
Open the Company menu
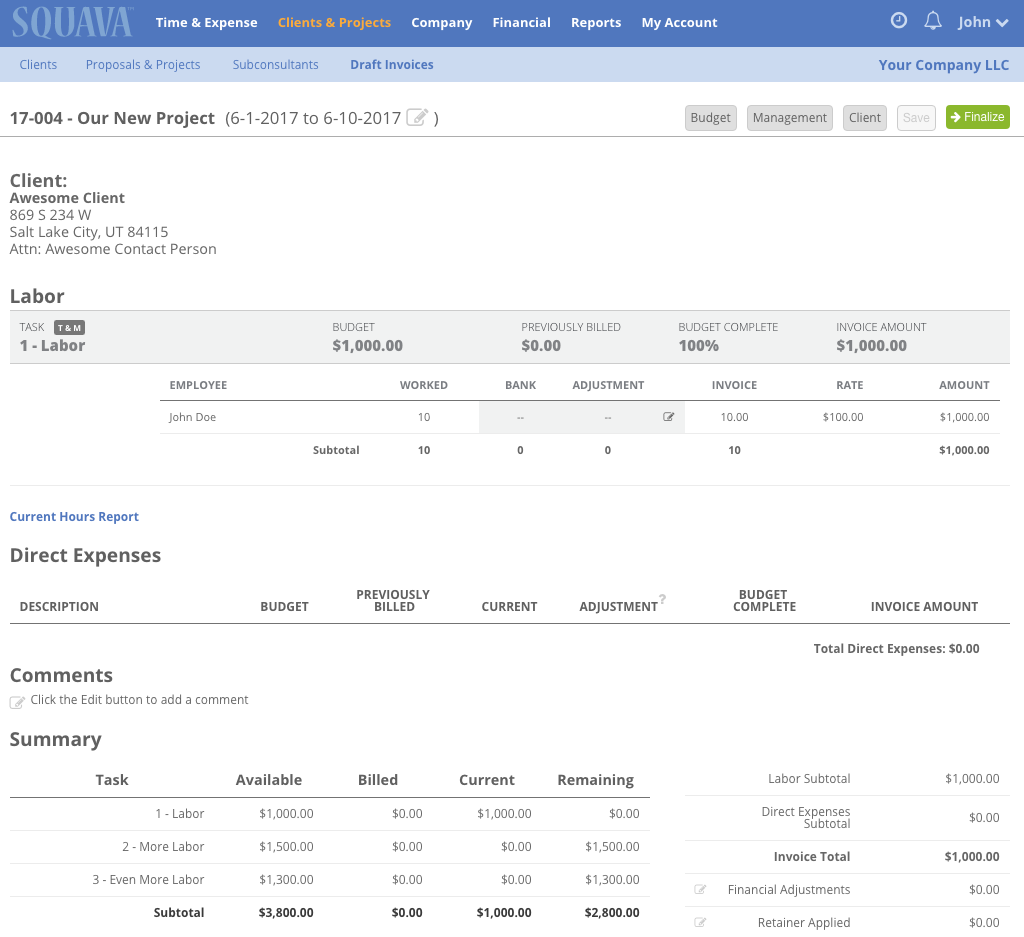[x=441, y=22]
